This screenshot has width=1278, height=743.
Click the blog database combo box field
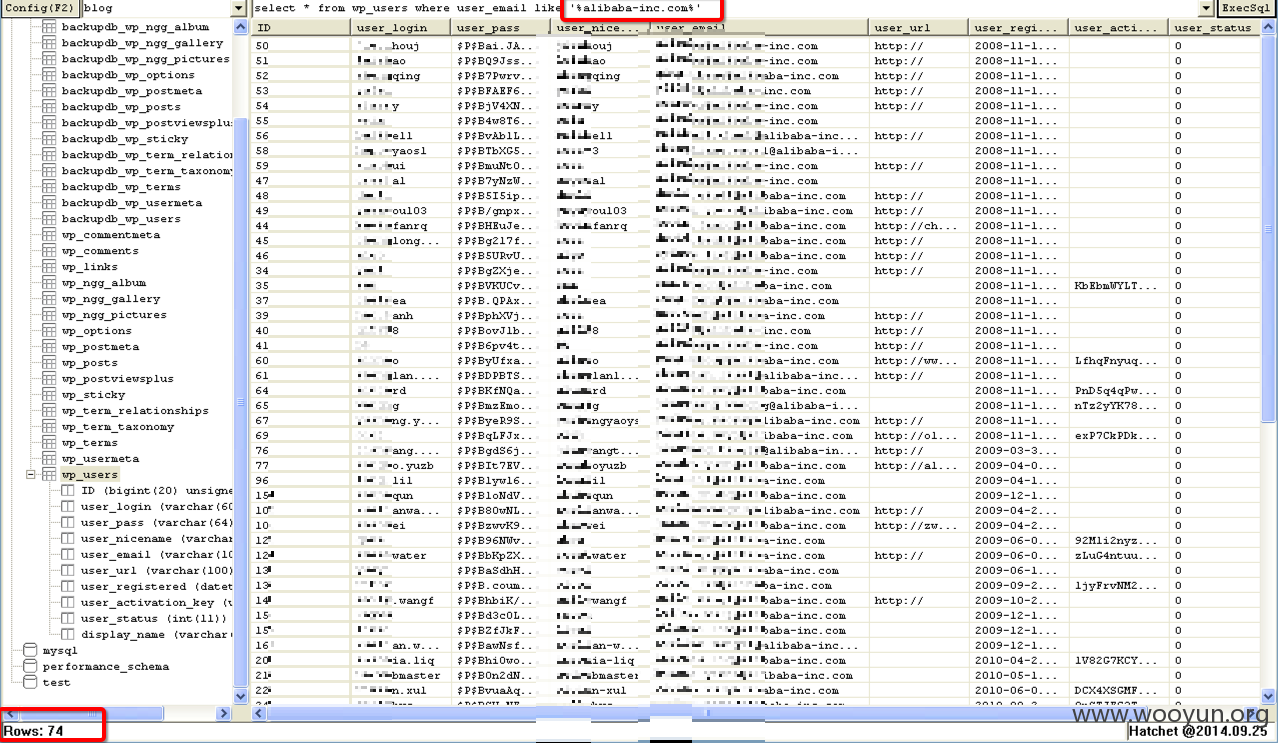[156, 8]
